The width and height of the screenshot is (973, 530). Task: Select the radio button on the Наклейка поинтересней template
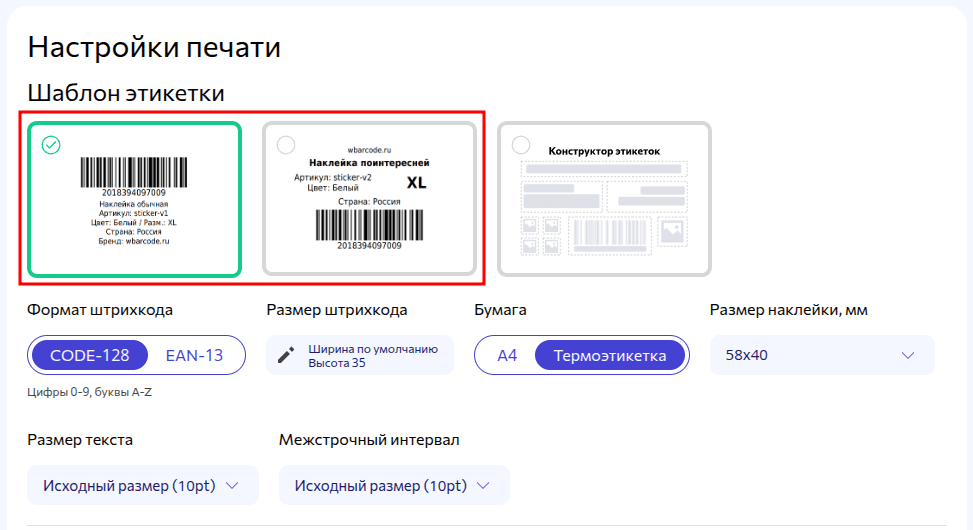(x=286, y=145)
